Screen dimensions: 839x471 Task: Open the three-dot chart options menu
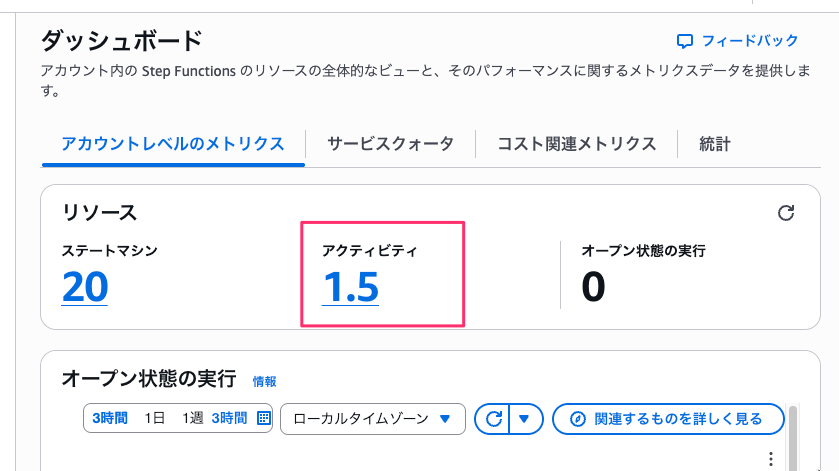tap(770, 458)
